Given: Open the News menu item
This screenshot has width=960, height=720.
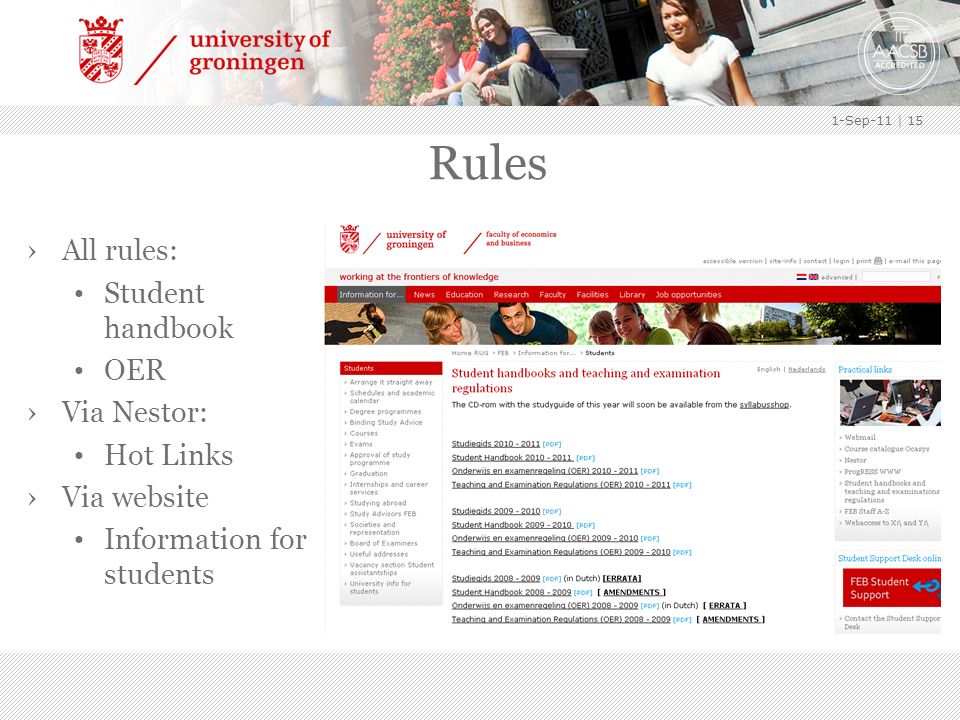Looking at the screenshot, I should pyautogui.click(x=424, y=294).
